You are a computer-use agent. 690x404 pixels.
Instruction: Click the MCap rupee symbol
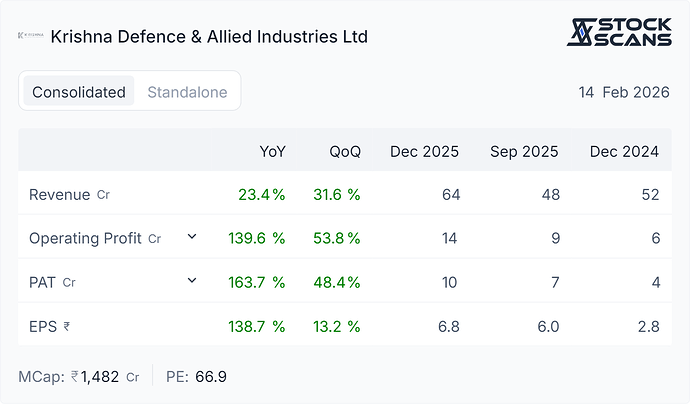pyautogui.click(x=75, y=376)
